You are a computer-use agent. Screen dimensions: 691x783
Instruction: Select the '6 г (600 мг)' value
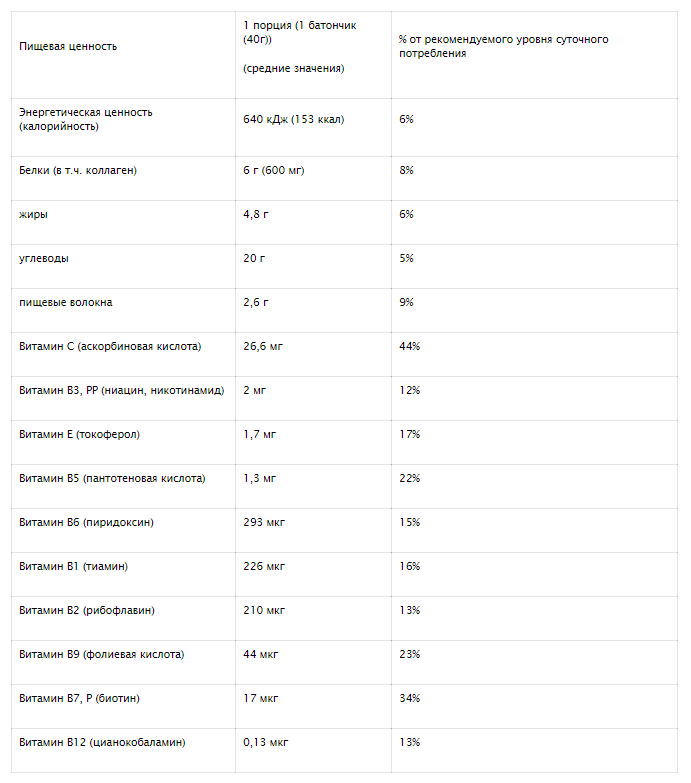click(x=274, y=170)
